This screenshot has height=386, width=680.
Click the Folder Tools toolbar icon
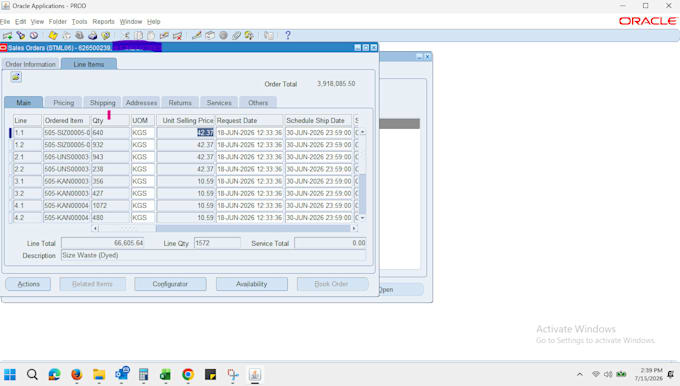tap(249, 36)
